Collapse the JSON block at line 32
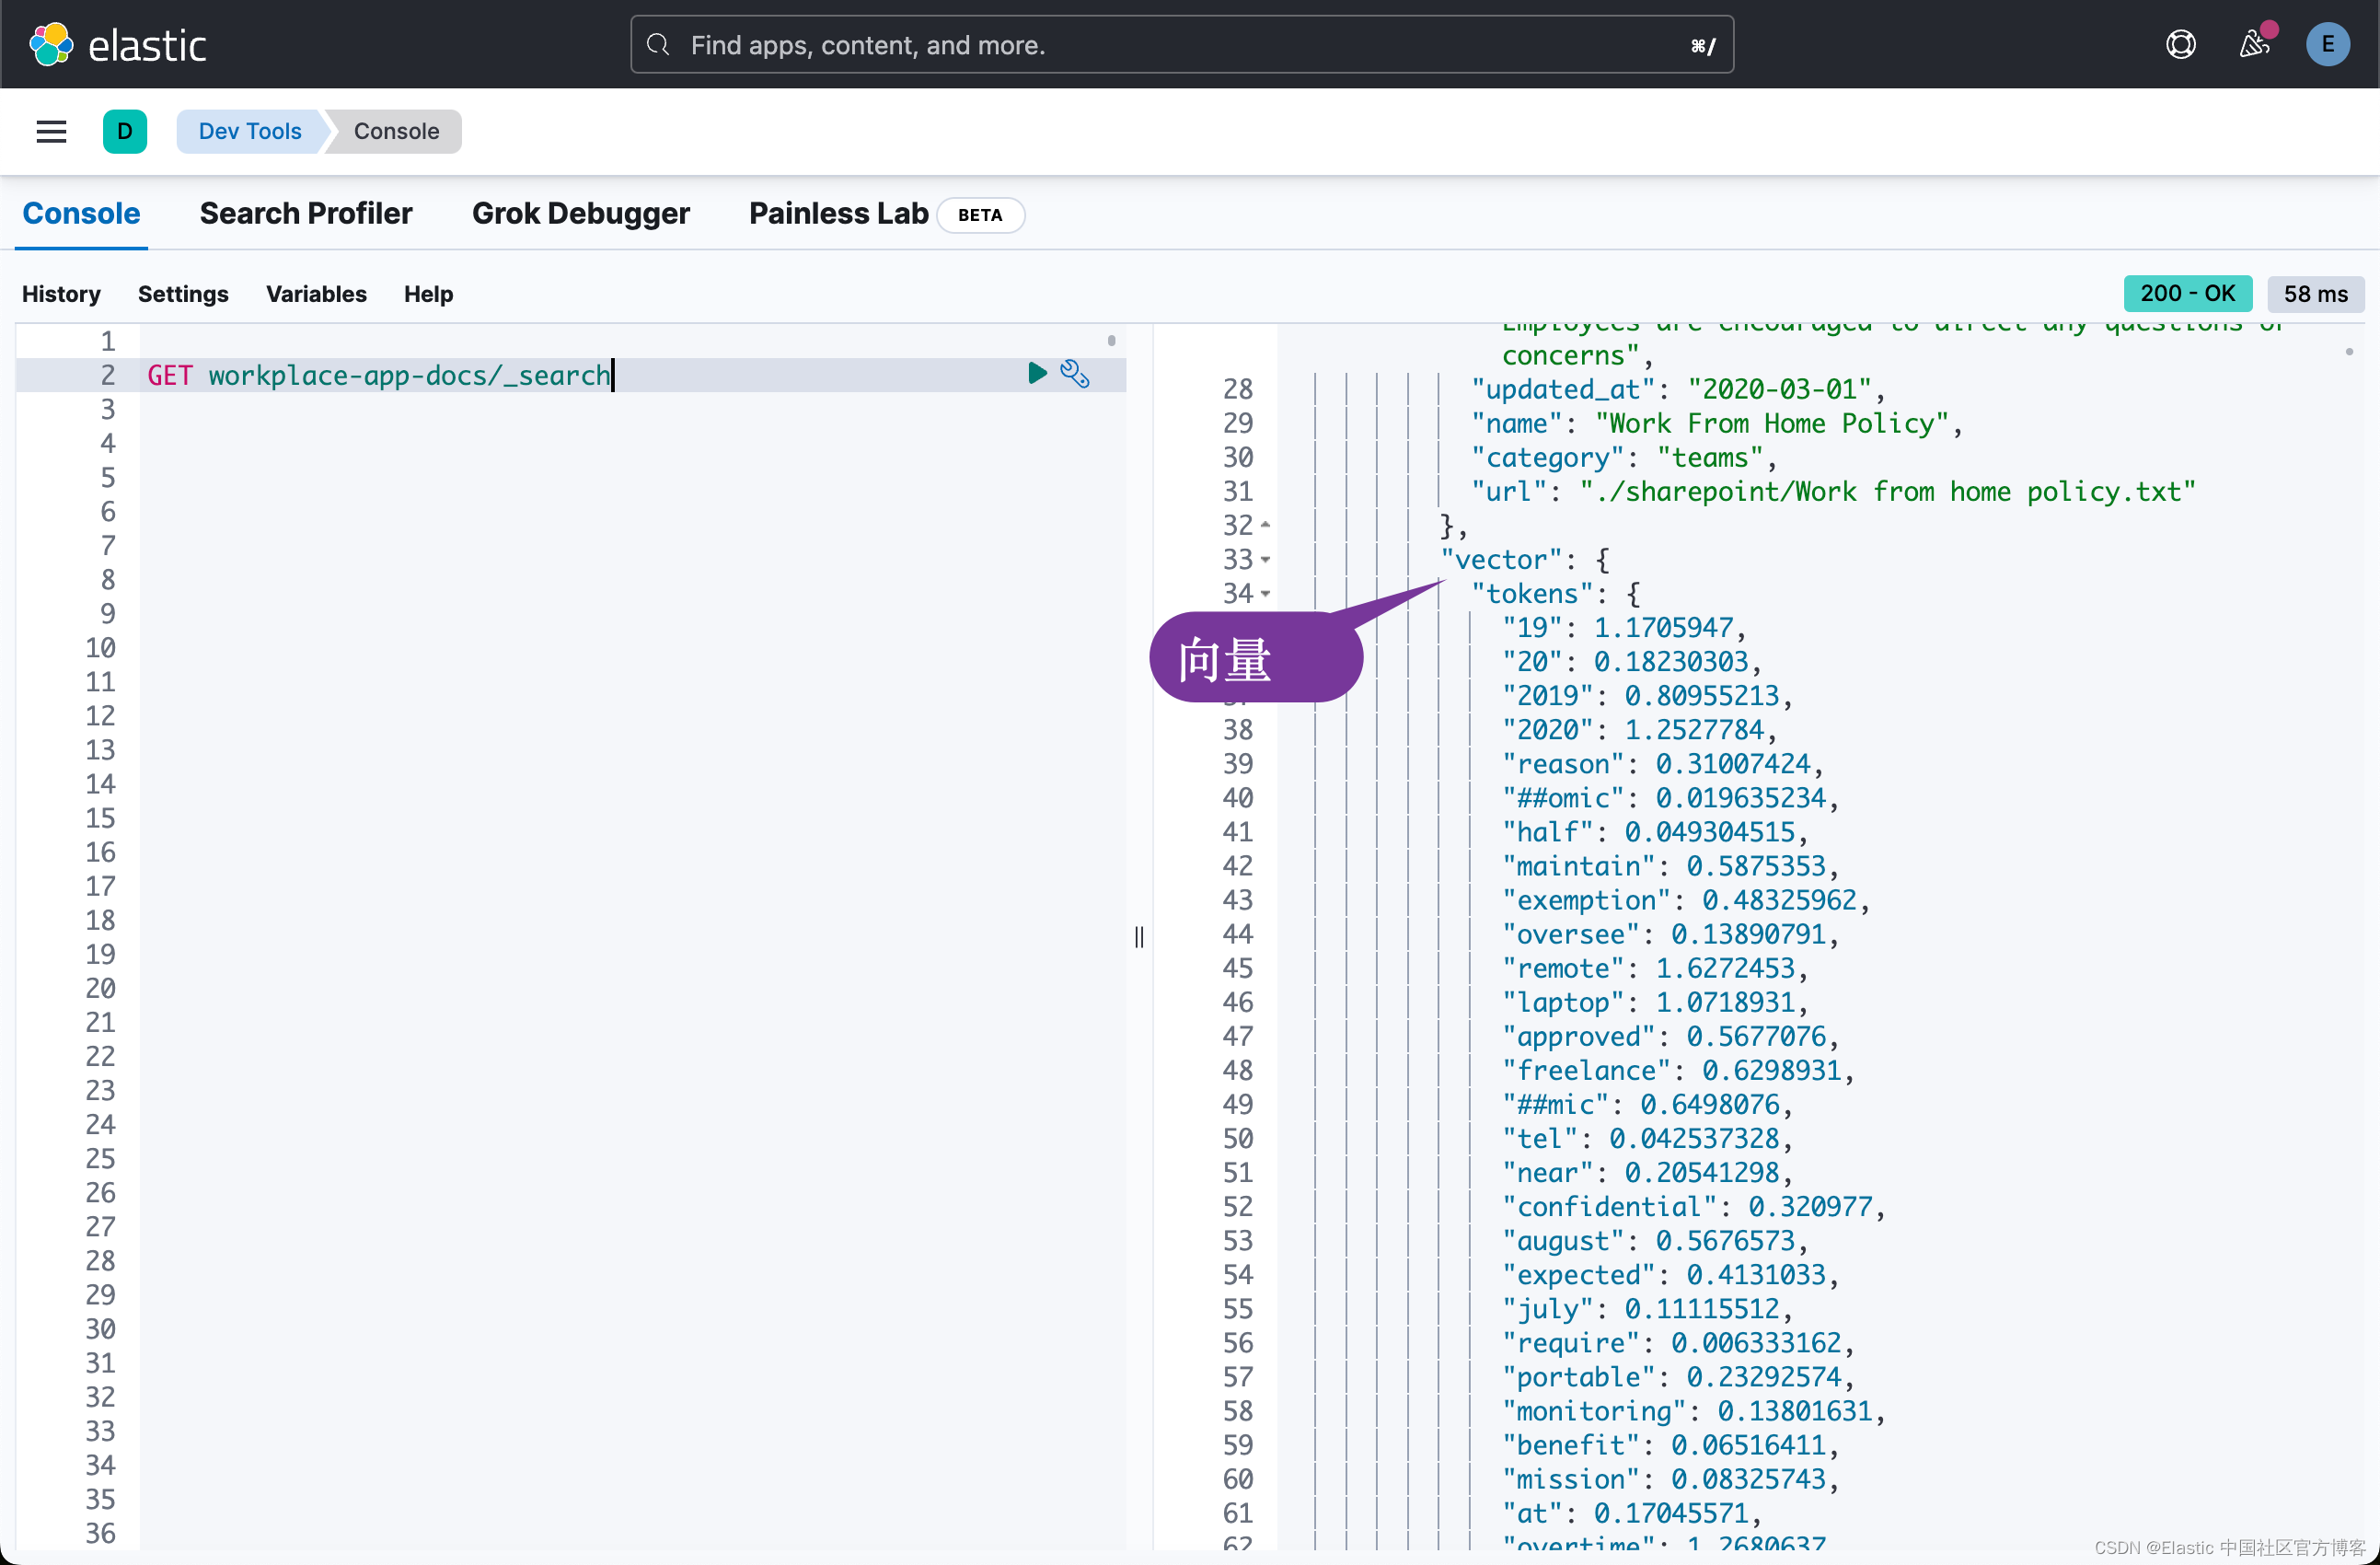Image resolution: width=2380 pixels, height=1565 pixels. click(1266, 525)
